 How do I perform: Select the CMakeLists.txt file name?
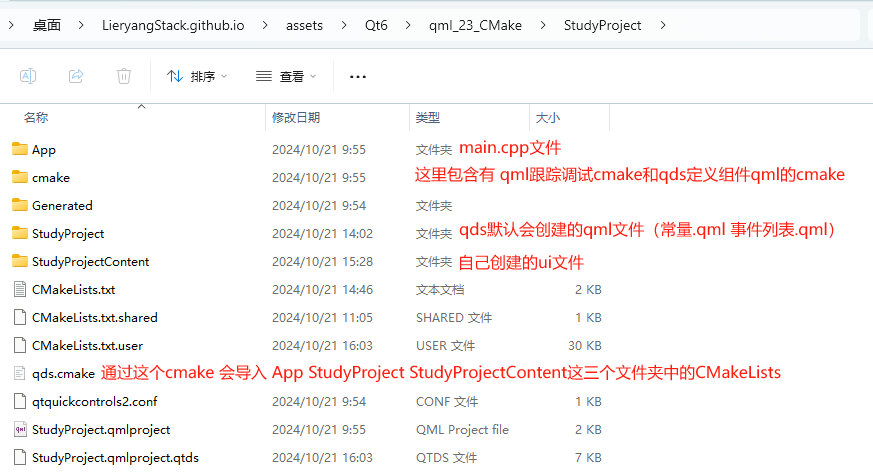tap(73, 289)
